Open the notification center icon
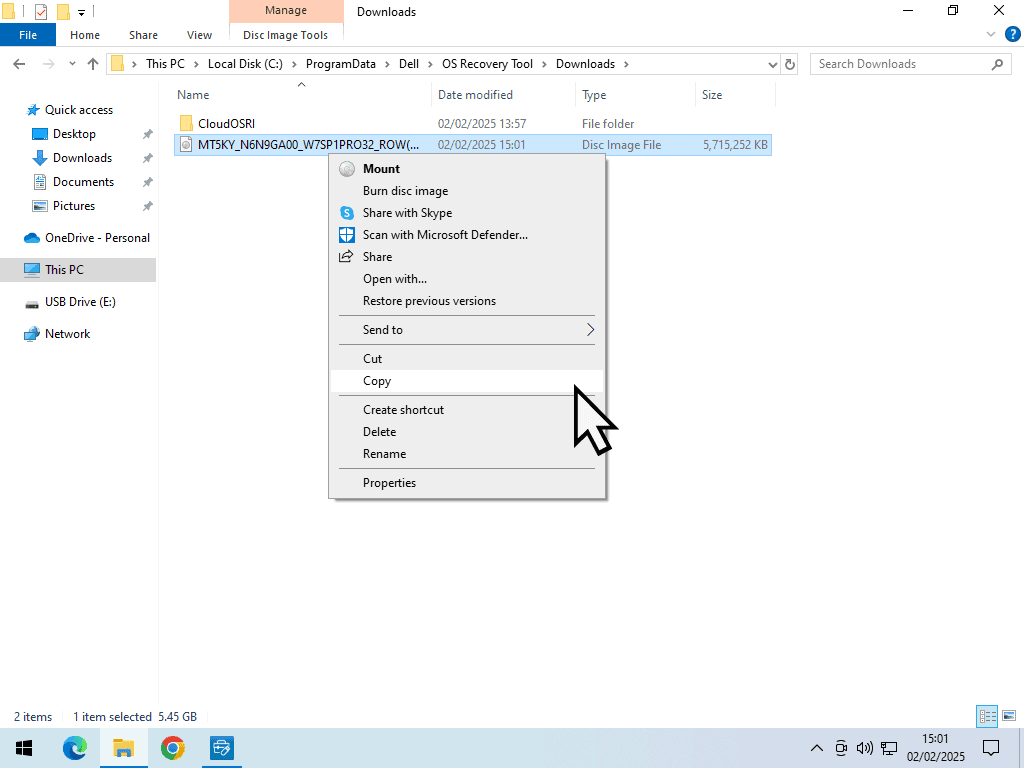The image size is (1024, 768). click(x=991, y=748)
